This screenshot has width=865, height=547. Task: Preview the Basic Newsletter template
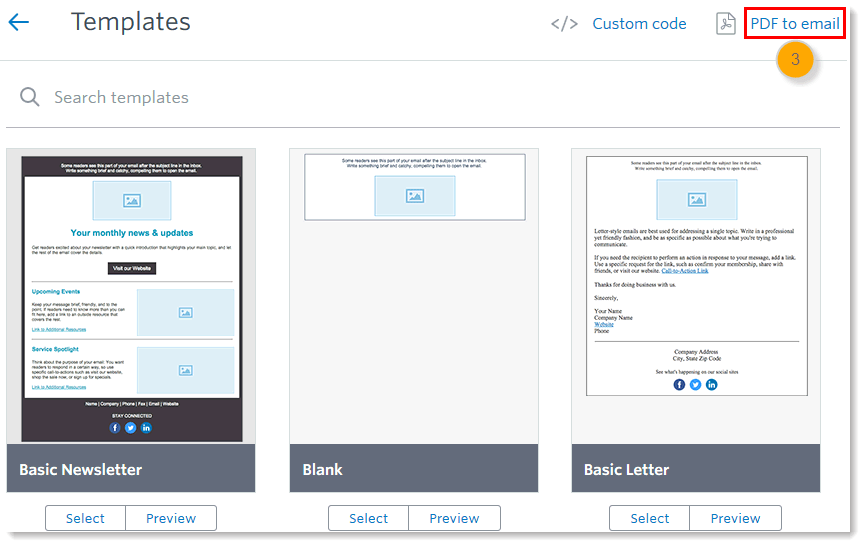pyautogui.click(x=171, y=518)
